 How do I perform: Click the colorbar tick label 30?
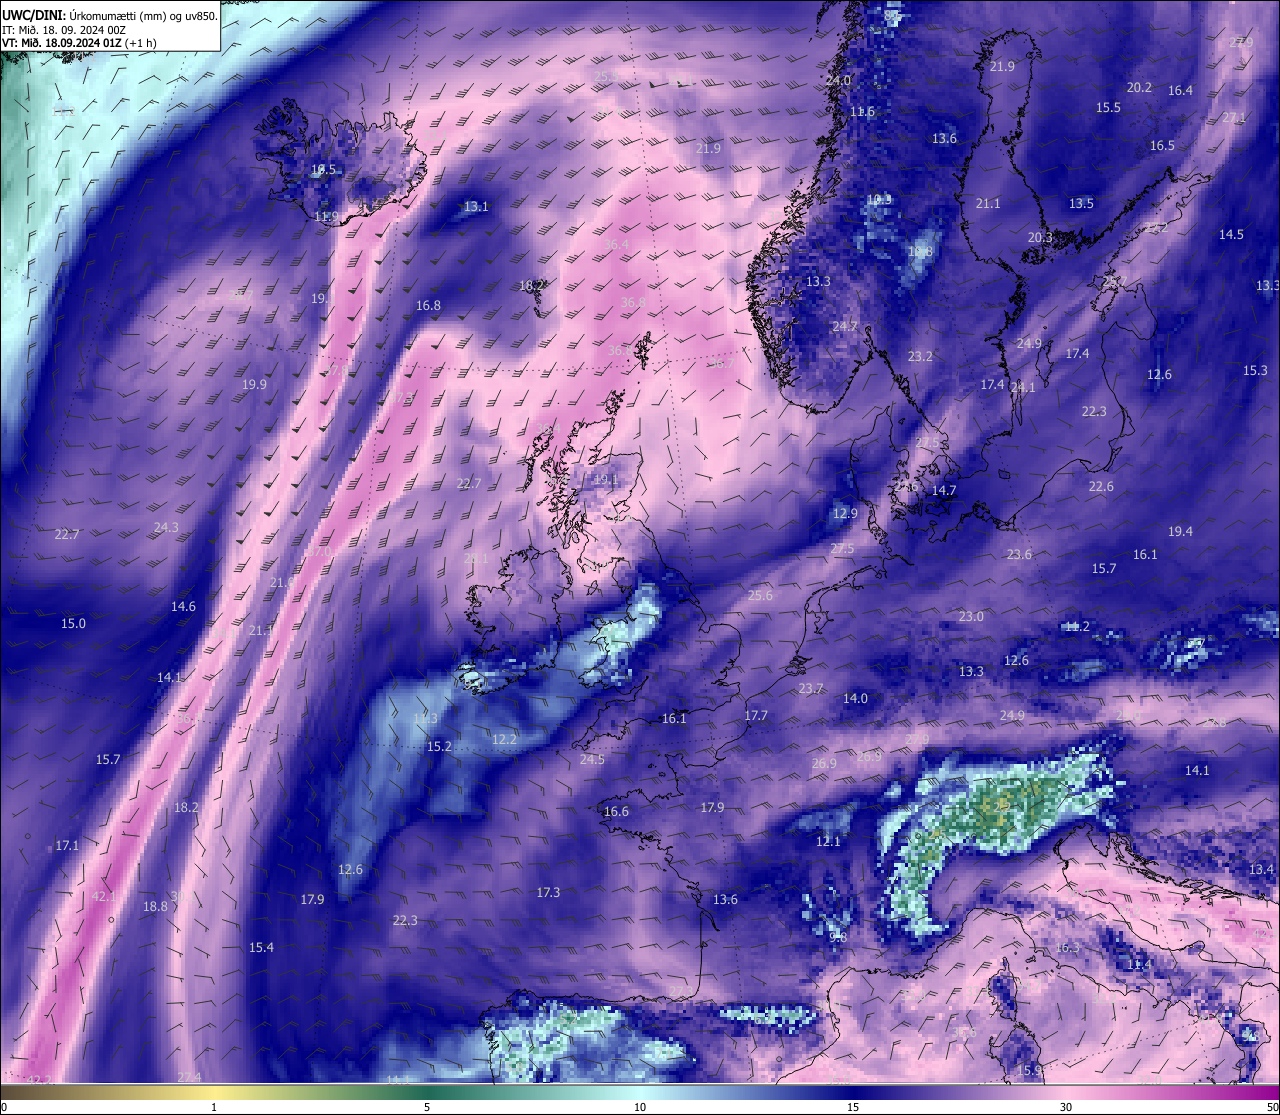(1066, 1107)
